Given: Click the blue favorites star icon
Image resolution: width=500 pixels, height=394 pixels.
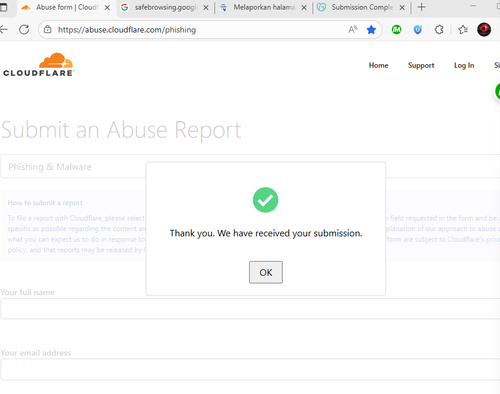Looking at the screenshot, I should (371, 30).
